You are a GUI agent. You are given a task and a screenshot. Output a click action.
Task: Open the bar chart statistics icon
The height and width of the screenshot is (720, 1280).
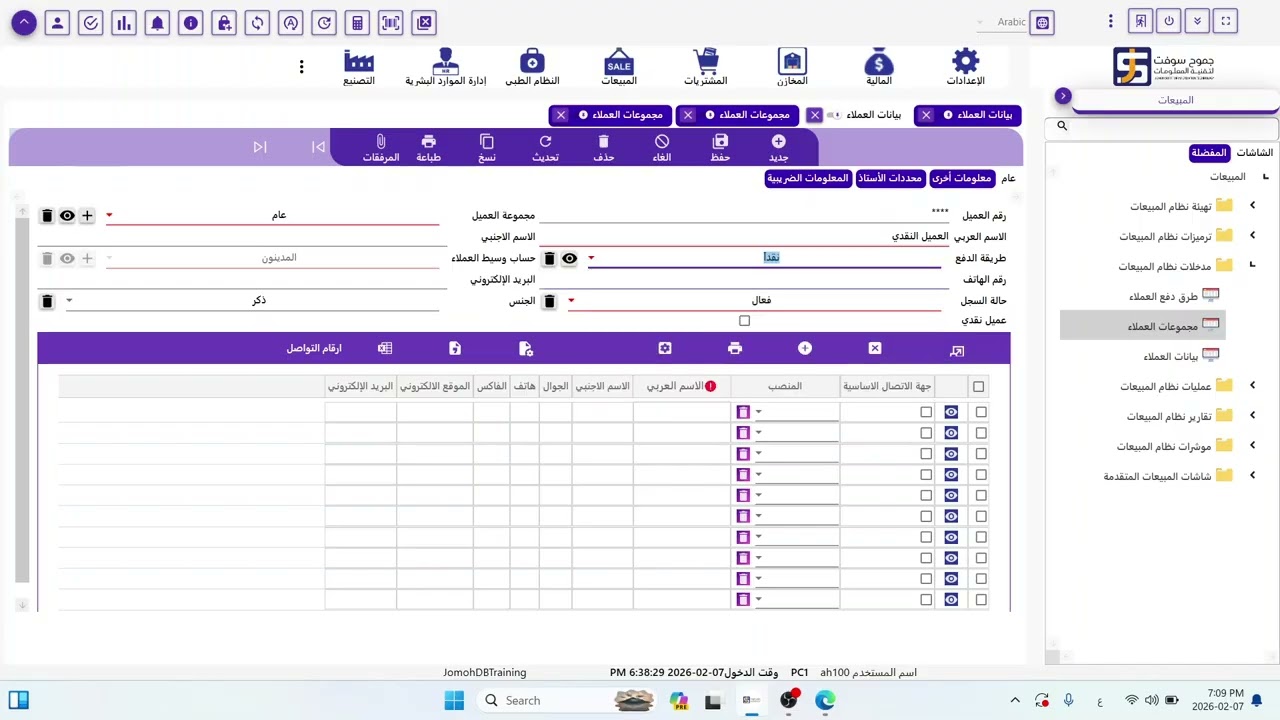pos(124,22)
